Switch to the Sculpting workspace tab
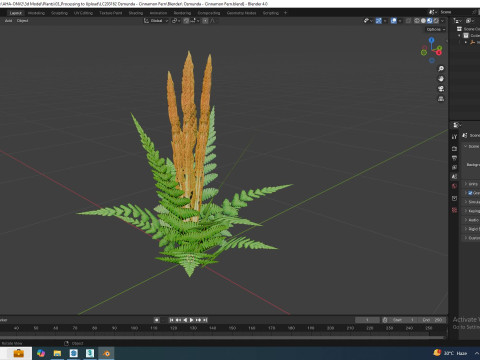Screen dimensions: 480x360 click(x=59, y=13)
